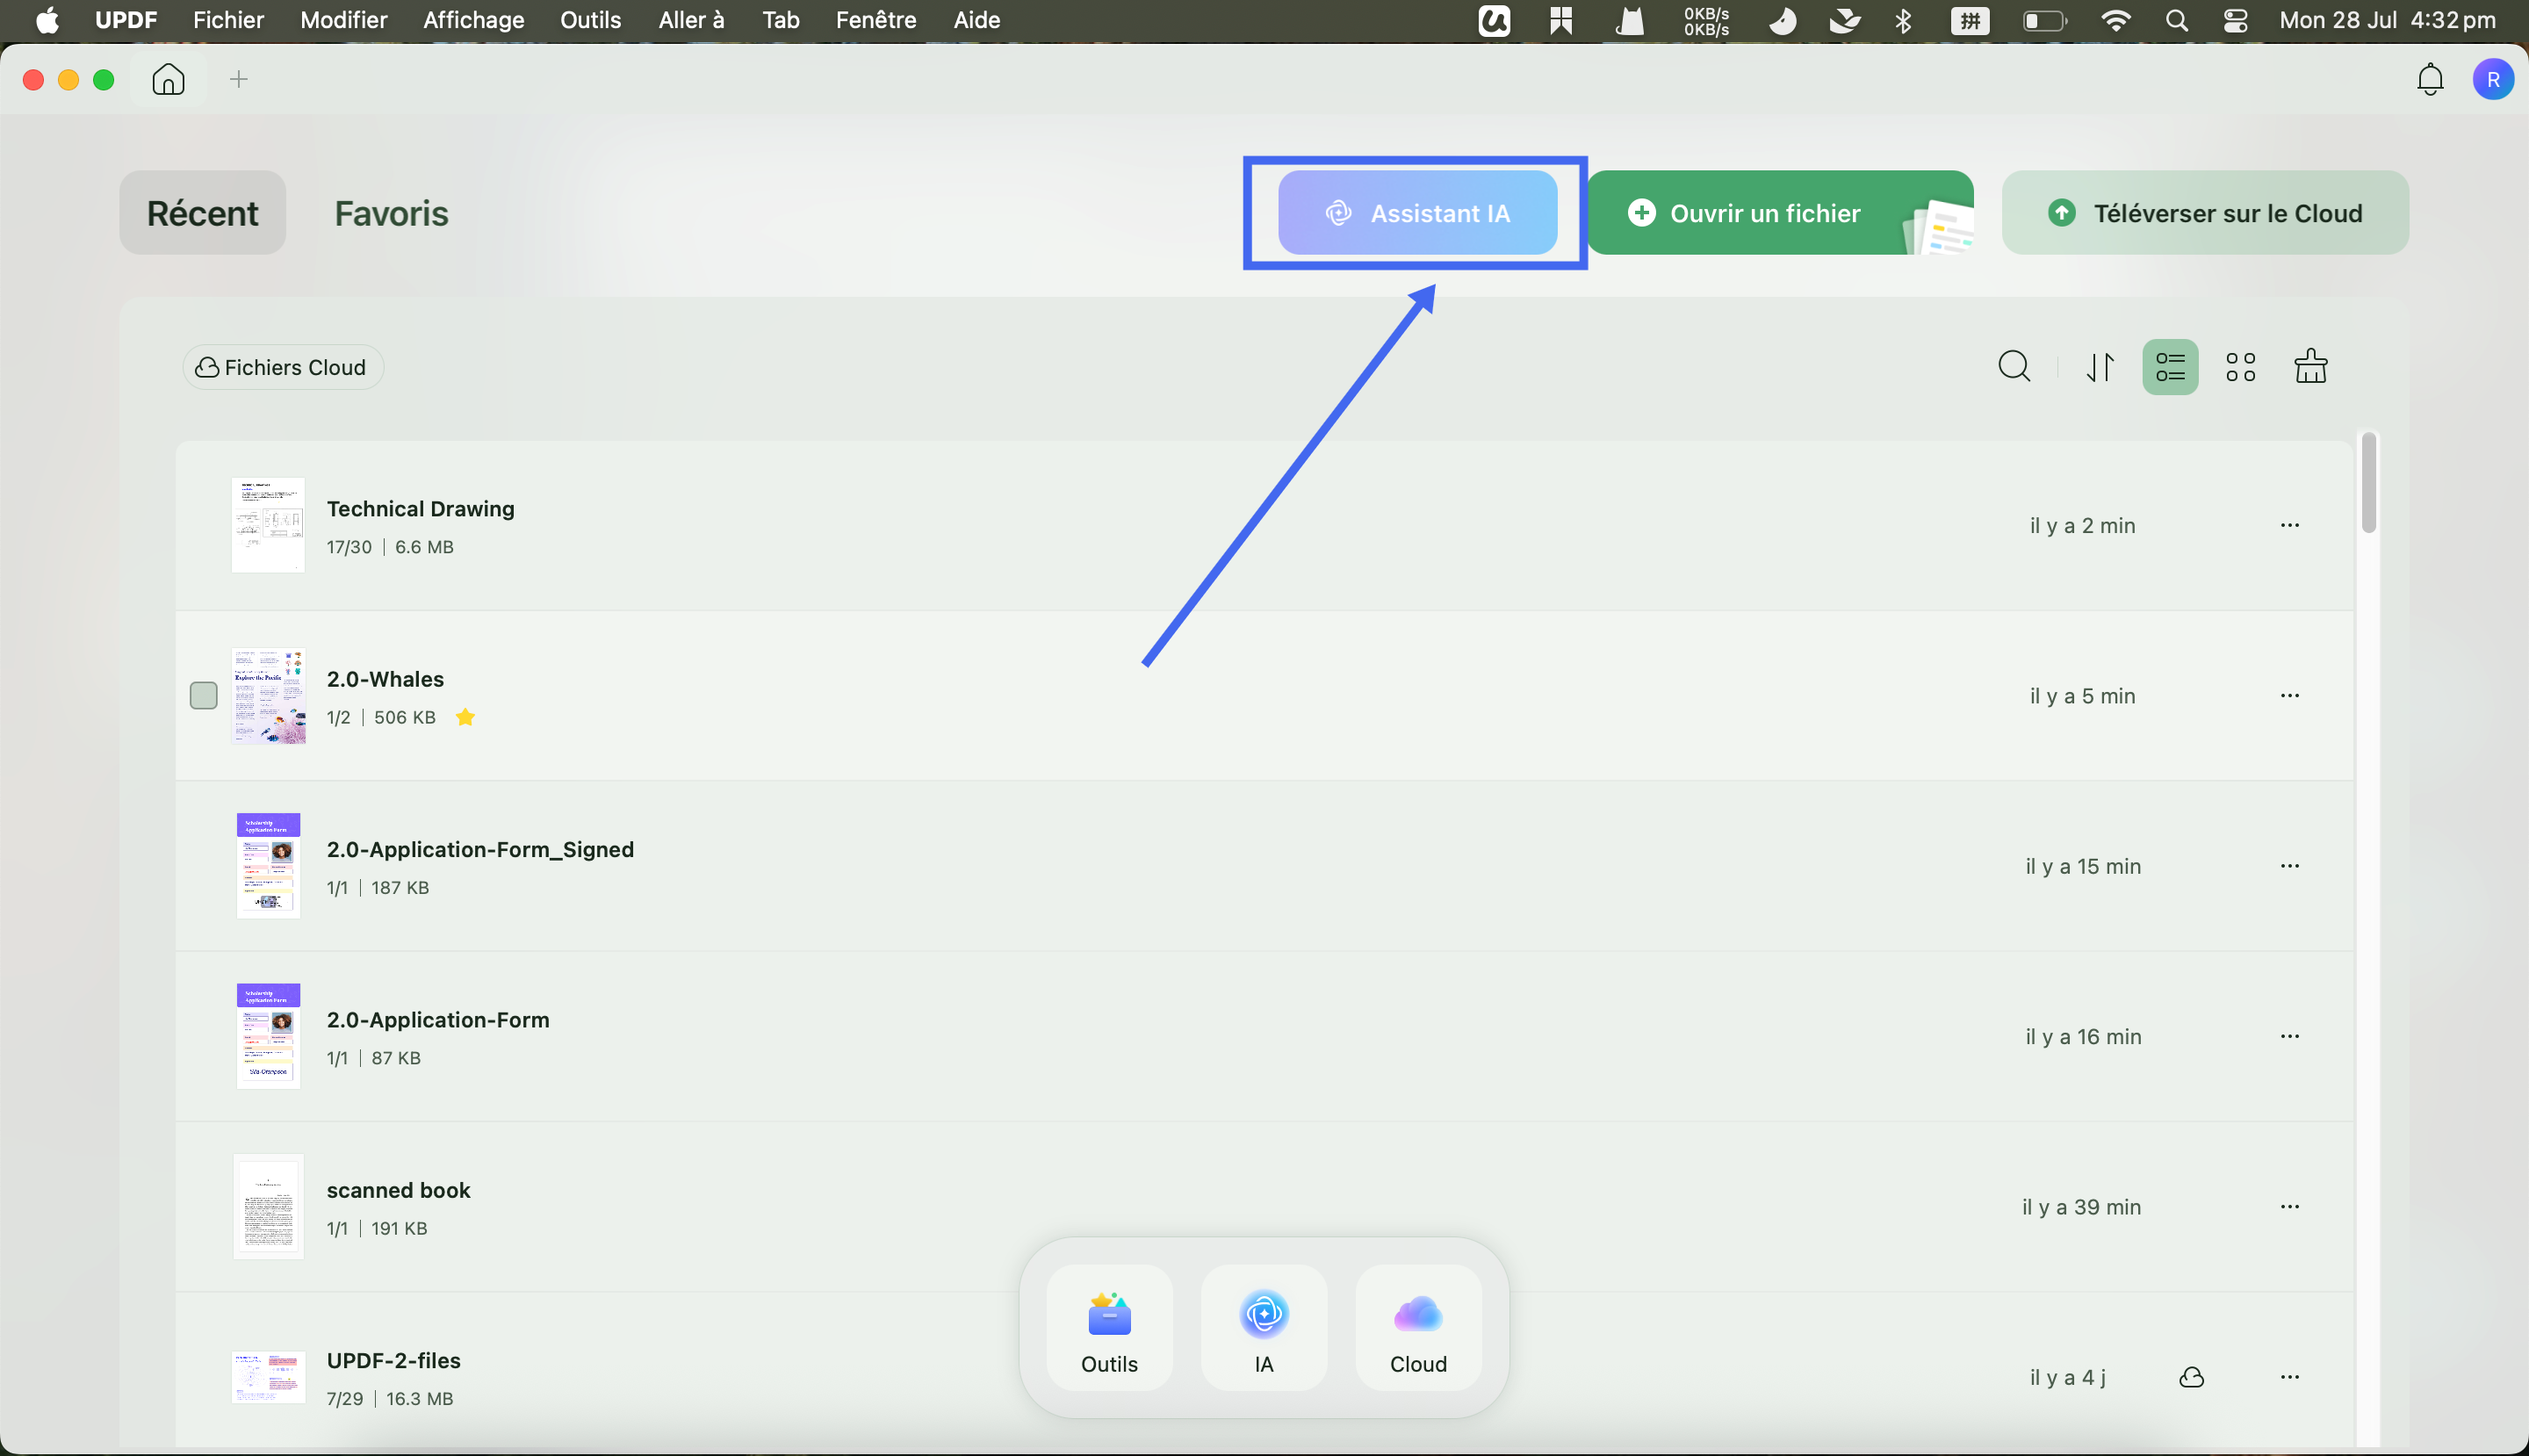The width and height of the screenshot is (2529, 1456).
Task: Click the UPDF icon in menu bar tray
Action: pyautogui.click(x=1494, y=20)
